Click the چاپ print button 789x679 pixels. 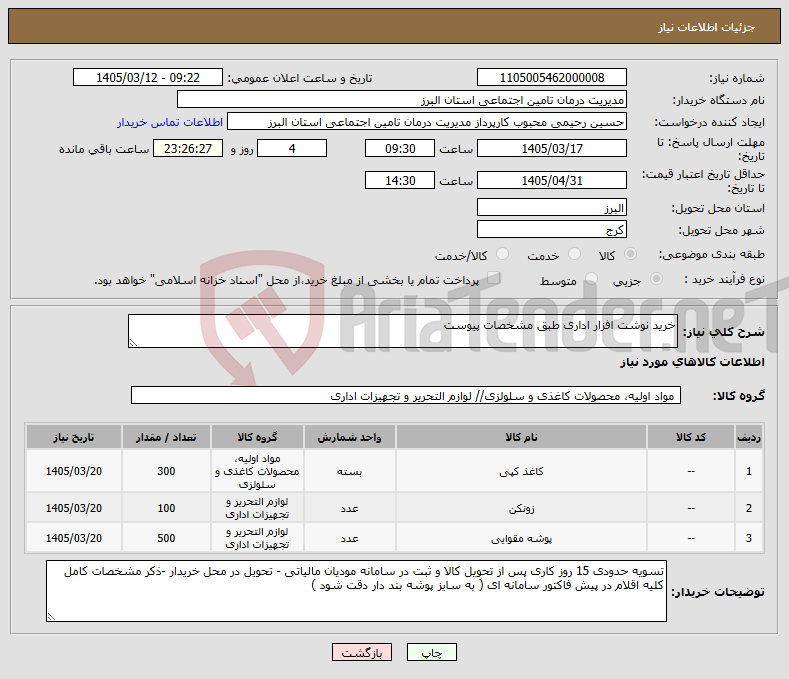[432, 652]
